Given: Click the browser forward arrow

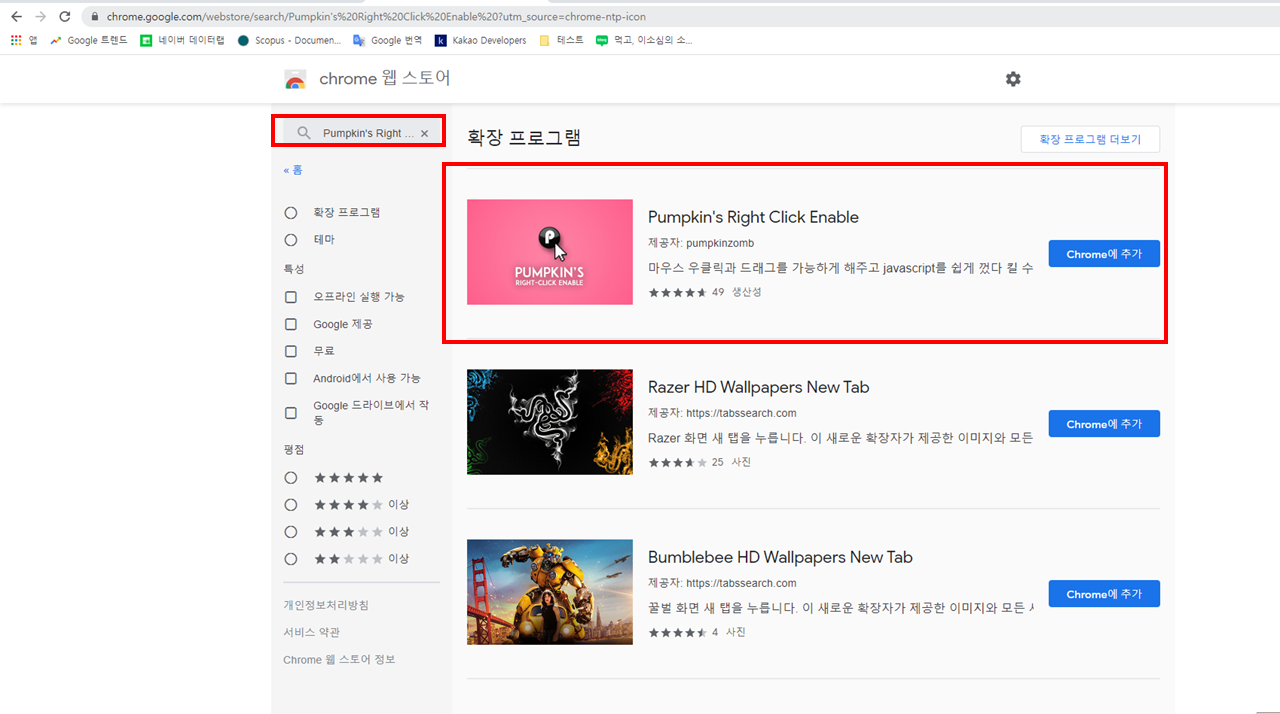Looking at the screenshot, I should (x=41, y=16).
